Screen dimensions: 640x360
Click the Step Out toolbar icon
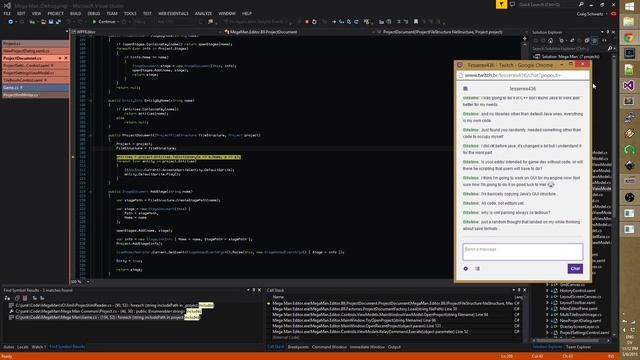coord(356,22)
